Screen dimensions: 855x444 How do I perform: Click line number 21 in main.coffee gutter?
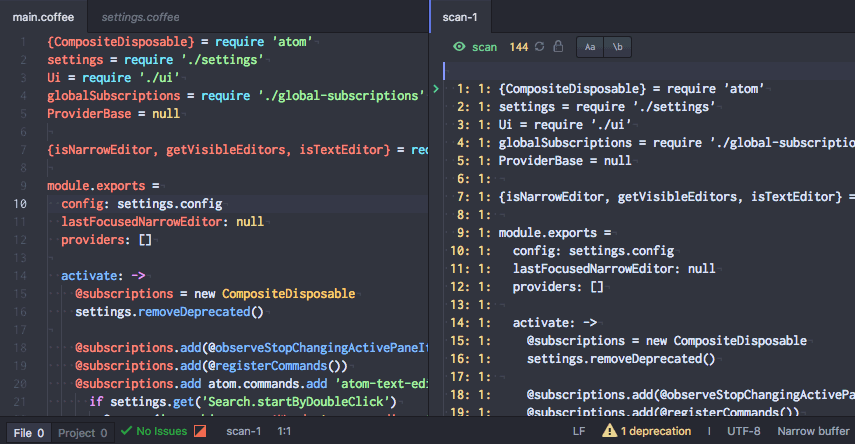[20, 401]
